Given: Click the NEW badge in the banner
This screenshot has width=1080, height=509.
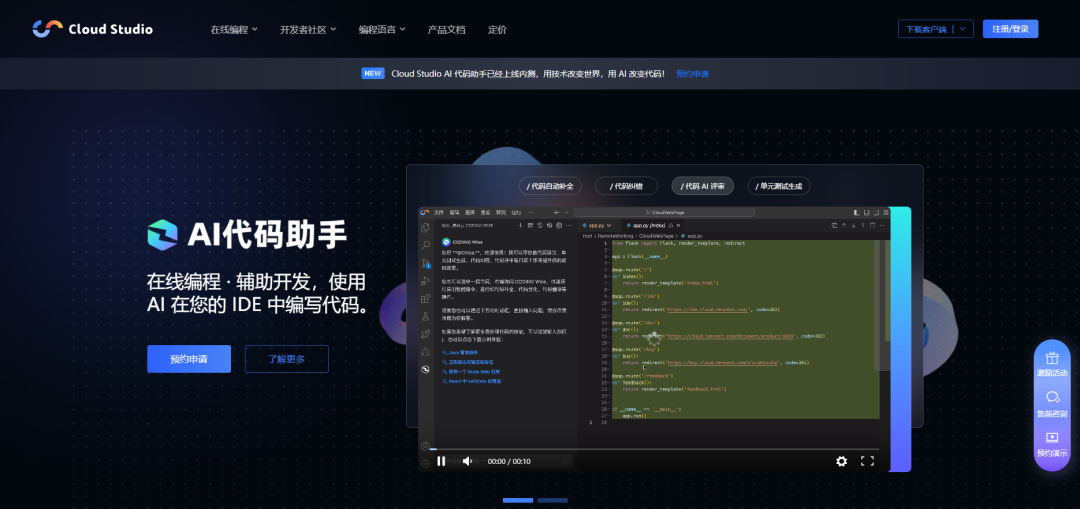Looking at the screenshot, I should [x=373, y=73].
